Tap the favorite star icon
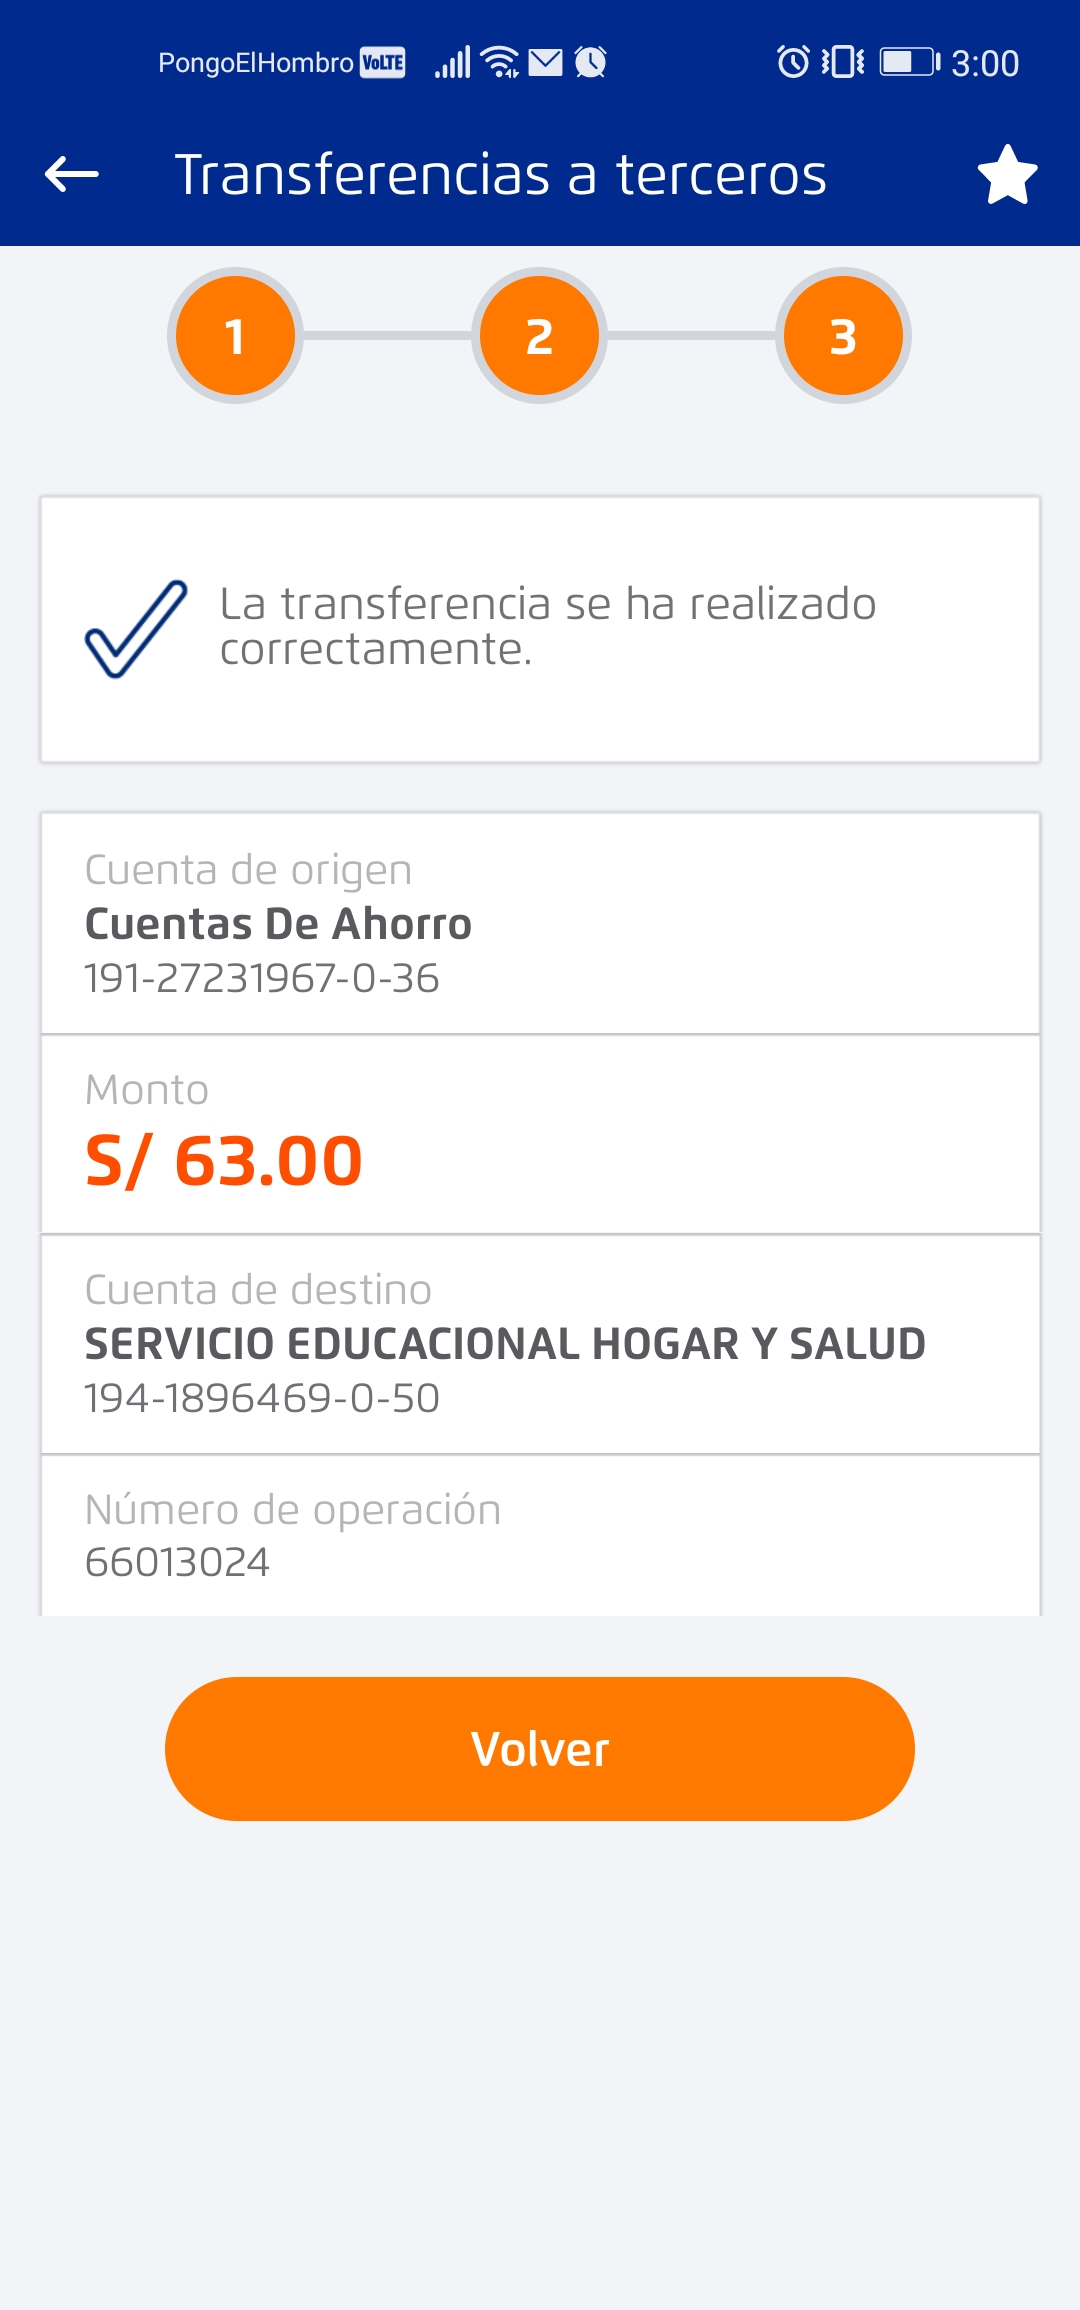This screenshot has height=2310, width=1080. 1007,174
